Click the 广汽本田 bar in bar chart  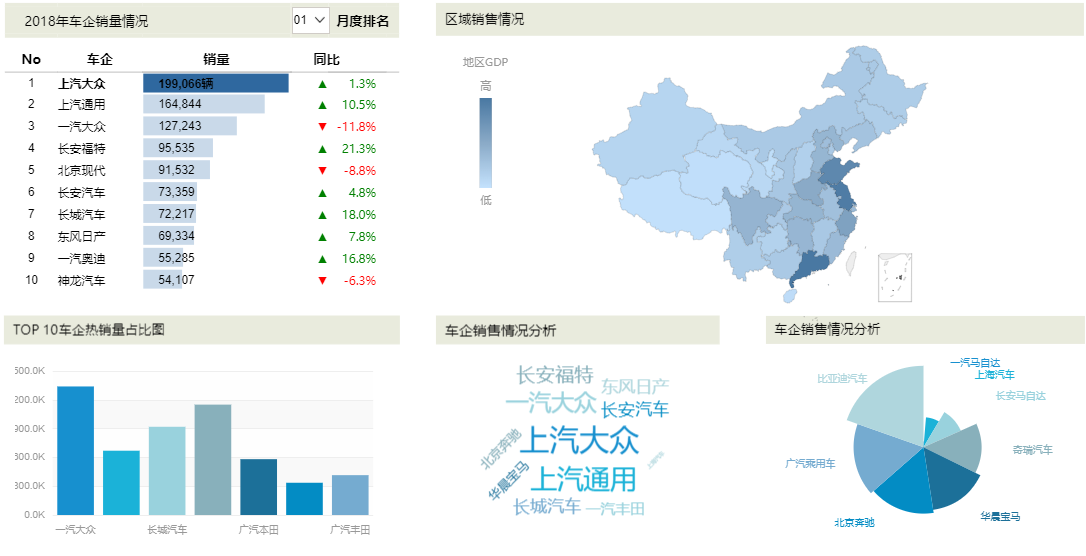pyautogui.click(x=258, y=487)
